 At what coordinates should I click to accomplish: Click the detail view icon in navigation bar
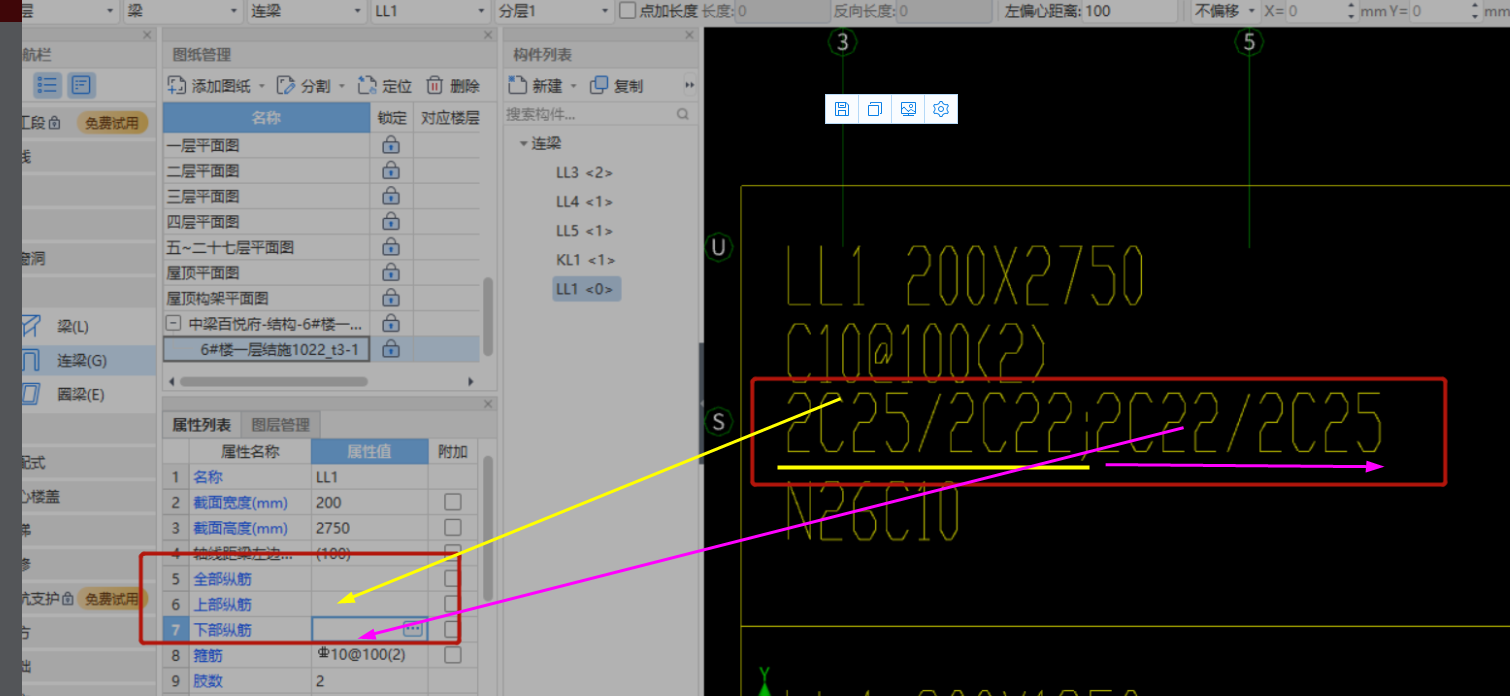[81, 85]
